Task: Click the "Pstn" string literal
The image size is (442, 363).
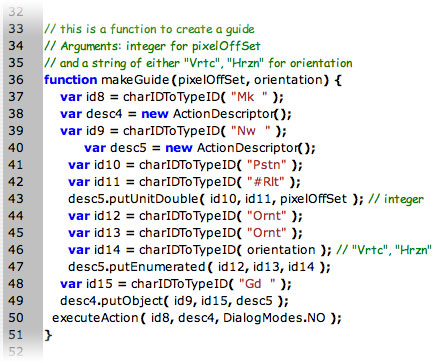Action: [x=267, y=165]
